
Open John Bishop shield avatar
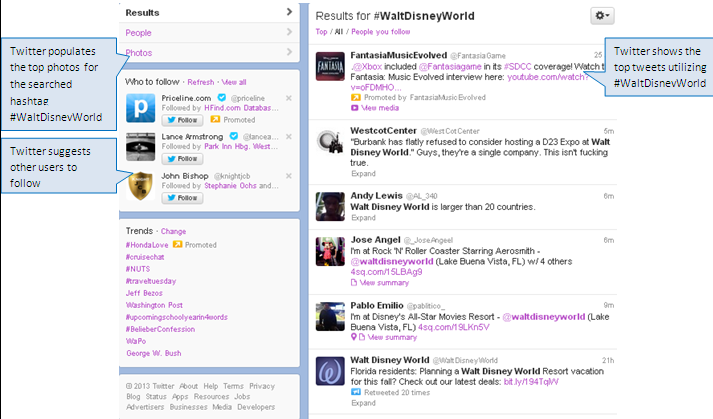141,186
